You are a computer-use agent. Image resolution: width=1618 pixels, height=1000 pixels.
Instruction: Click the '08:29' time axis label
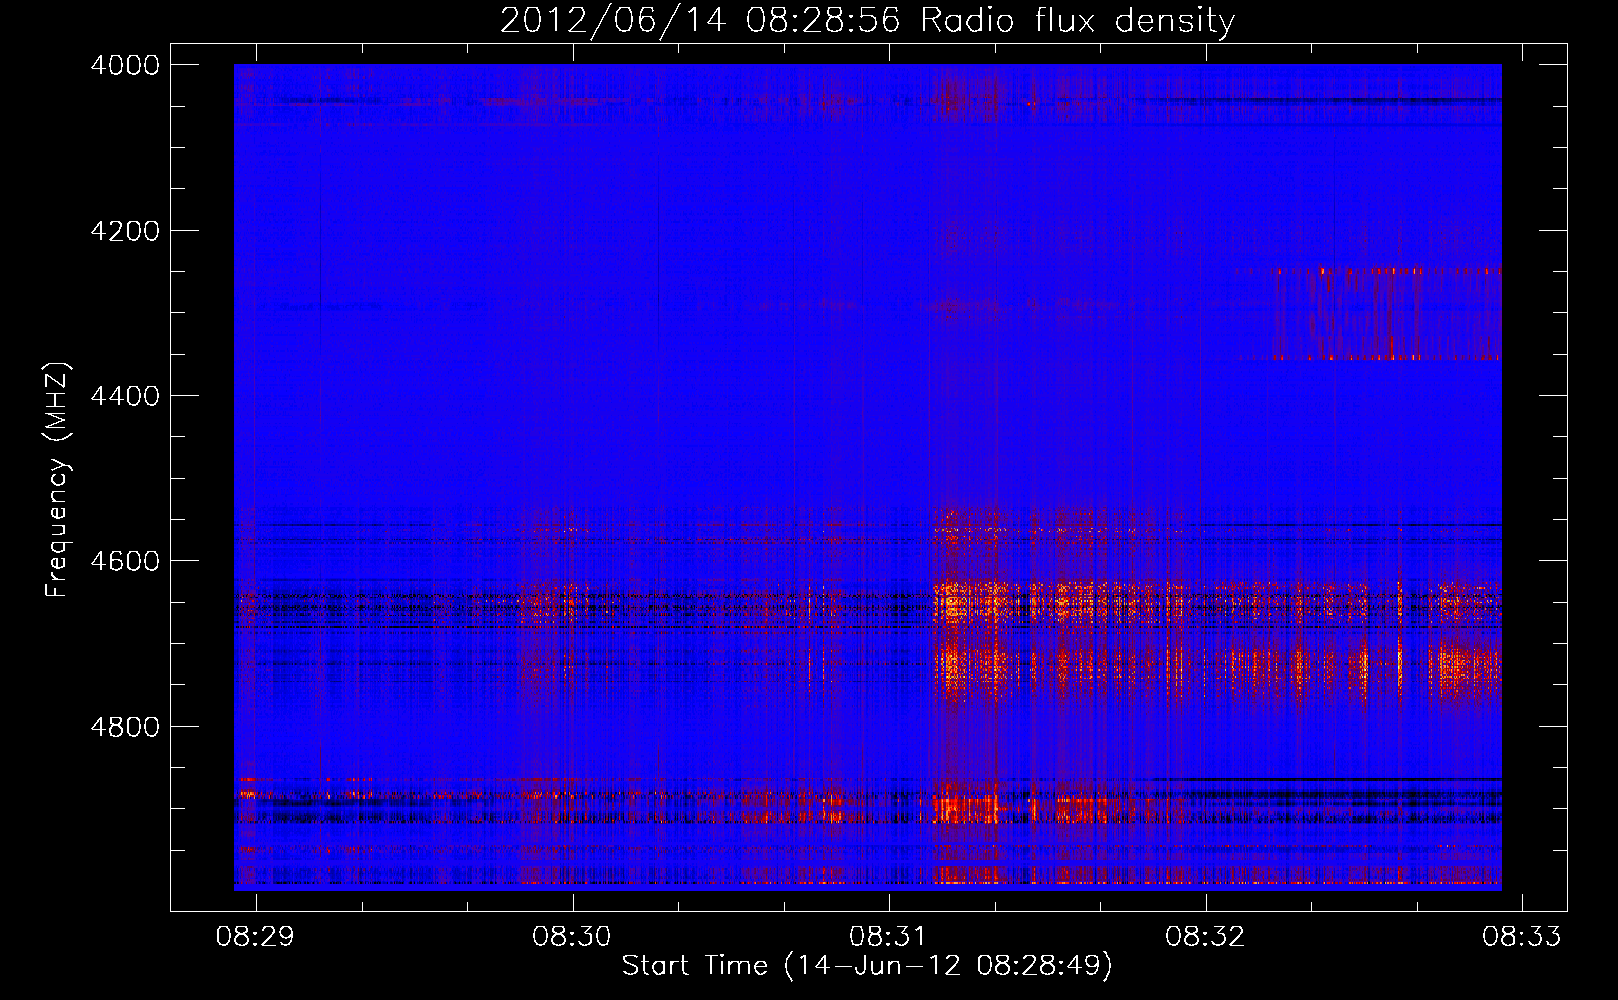pos(256,937)
